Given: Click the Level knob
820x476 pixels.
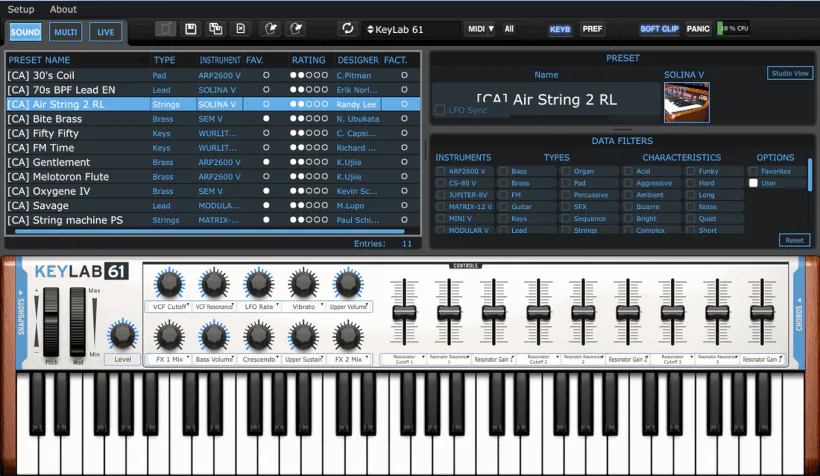Looking at the screenshot, I should [123, 335].
